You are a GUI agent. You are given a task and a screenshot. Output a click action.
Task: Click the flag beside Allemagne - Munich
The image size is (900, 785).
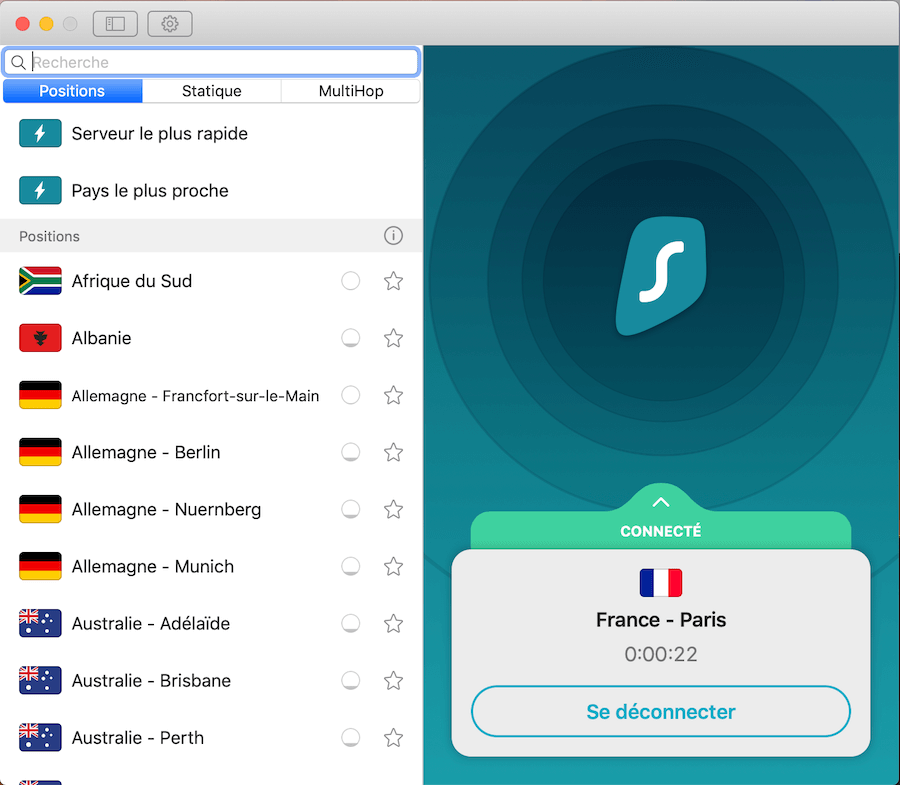point(40,566)
